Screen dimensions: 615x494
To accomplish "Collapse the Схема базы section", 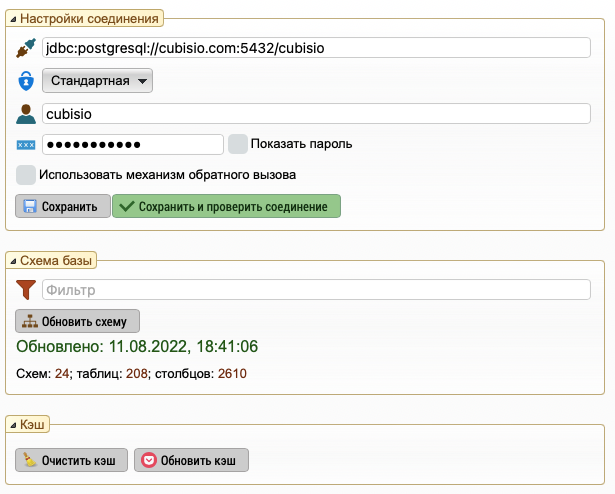I will 13,261.
